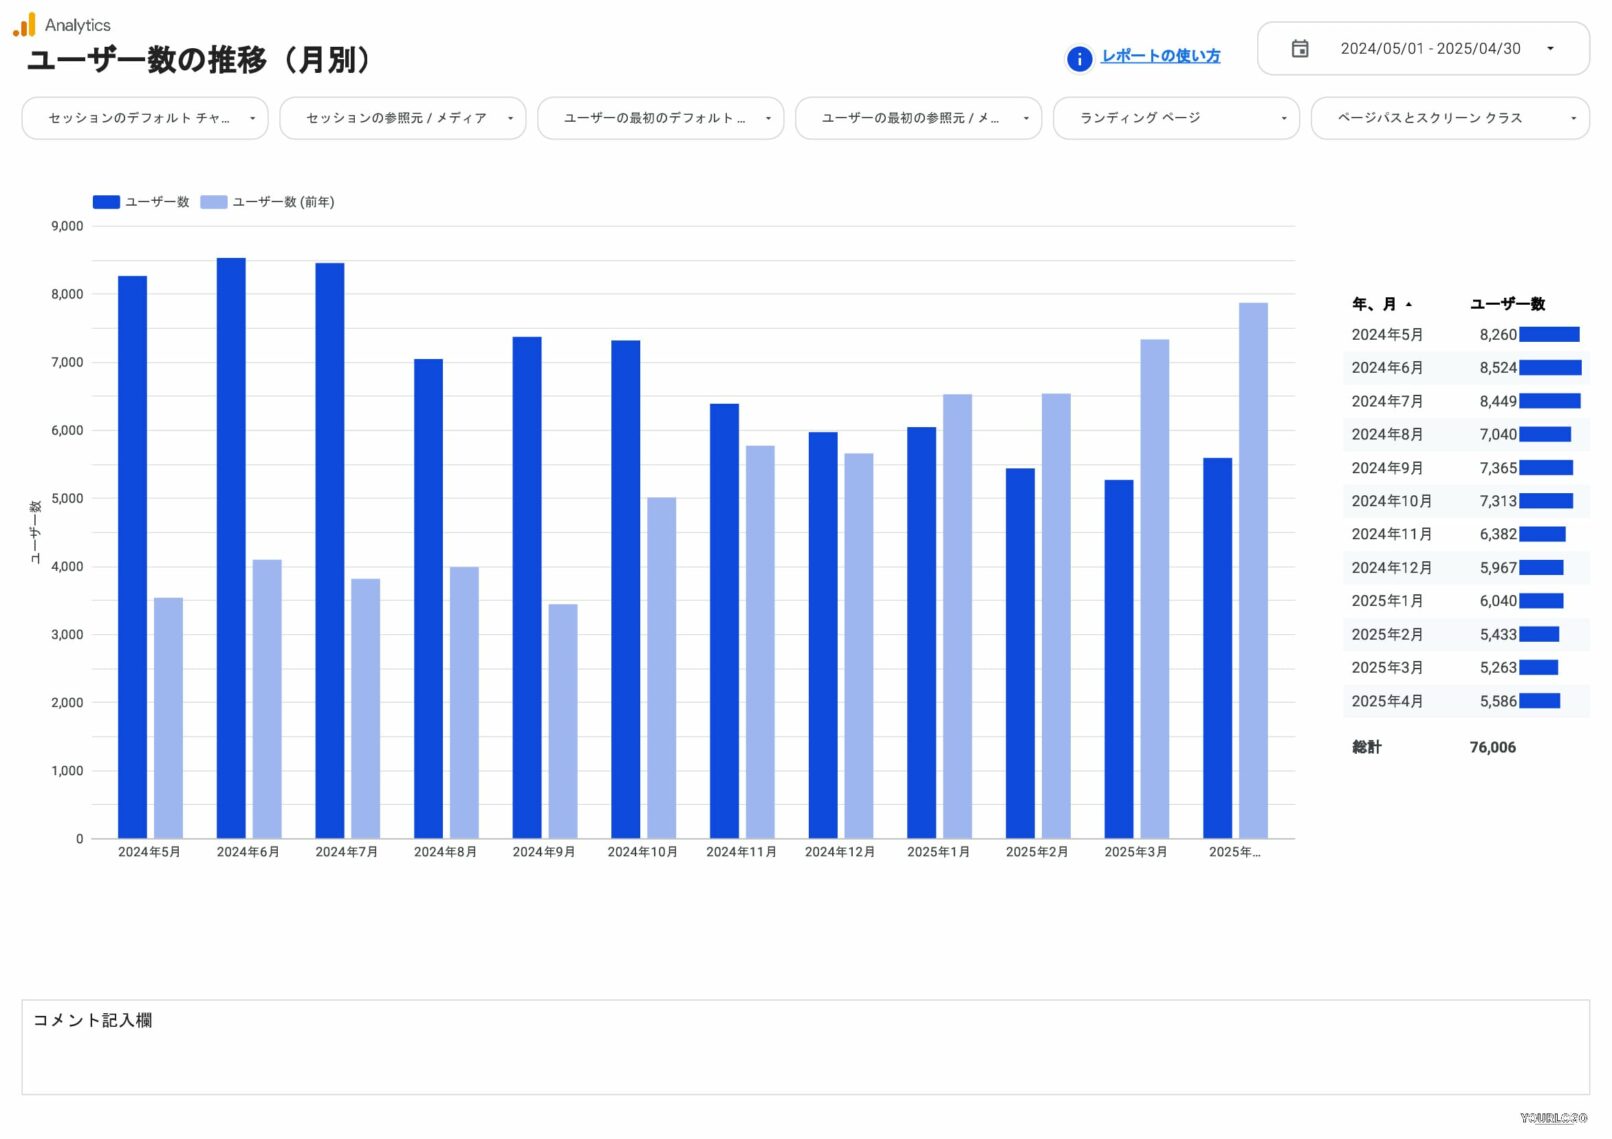The image size is (1612, 1139).
Task: Open the ランディング ページ filter dropdown
Action: coord(1176,118)
